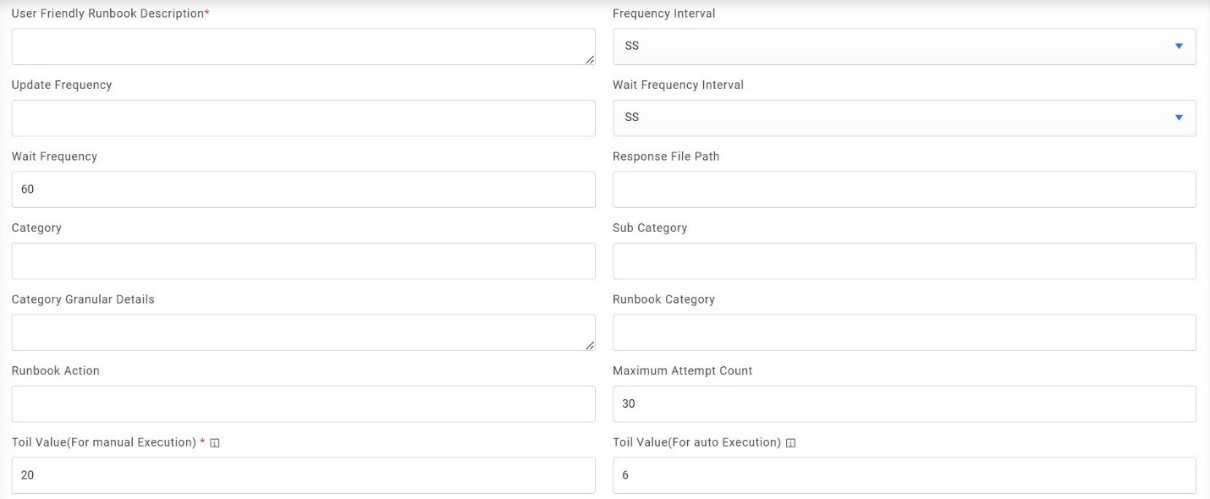Click into the Update Frequency input
1210x499 pixels.
[303, 118]
